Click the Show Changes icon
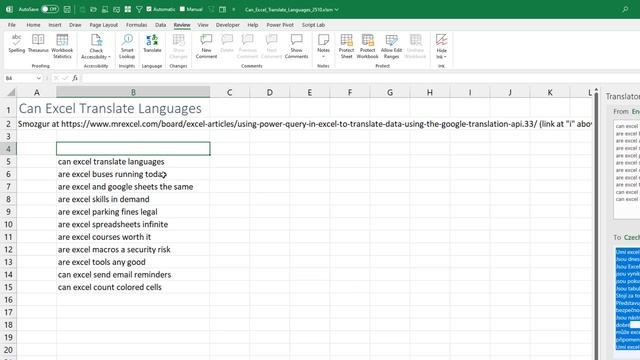 click(178, 40)
